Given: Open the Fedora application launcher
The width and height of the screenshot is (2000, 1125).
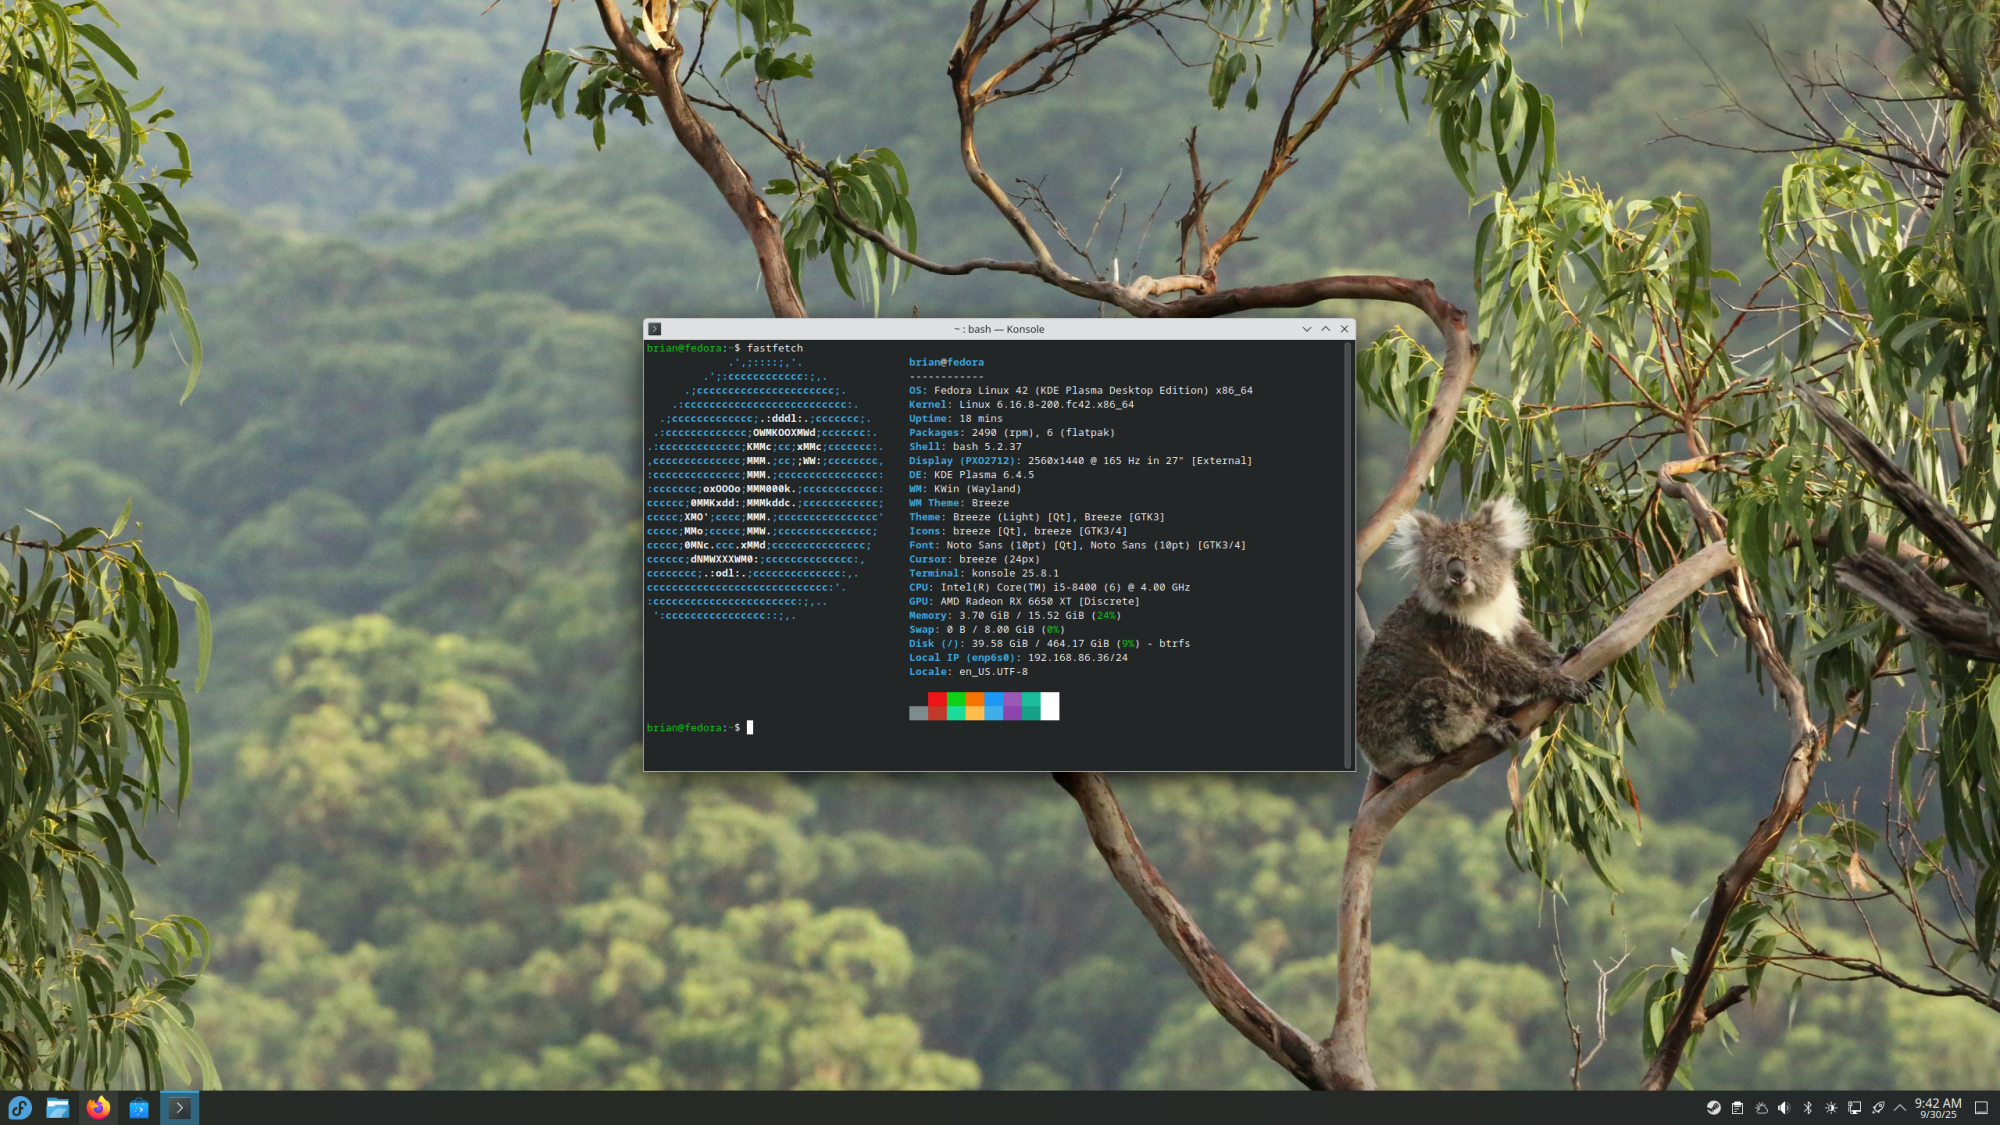Looking at the screenshot, I should 20,1108.
